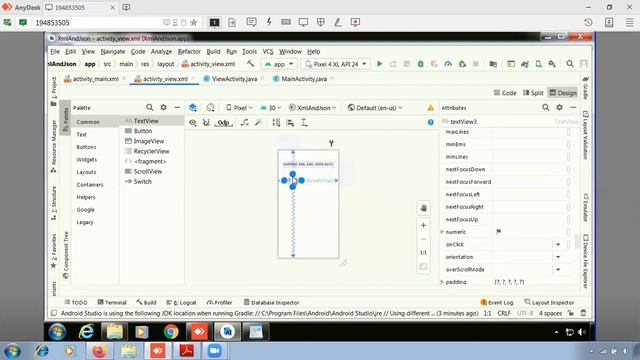640x360 pixels.
Task: Run the app with green play button
Action: point(379,64)
